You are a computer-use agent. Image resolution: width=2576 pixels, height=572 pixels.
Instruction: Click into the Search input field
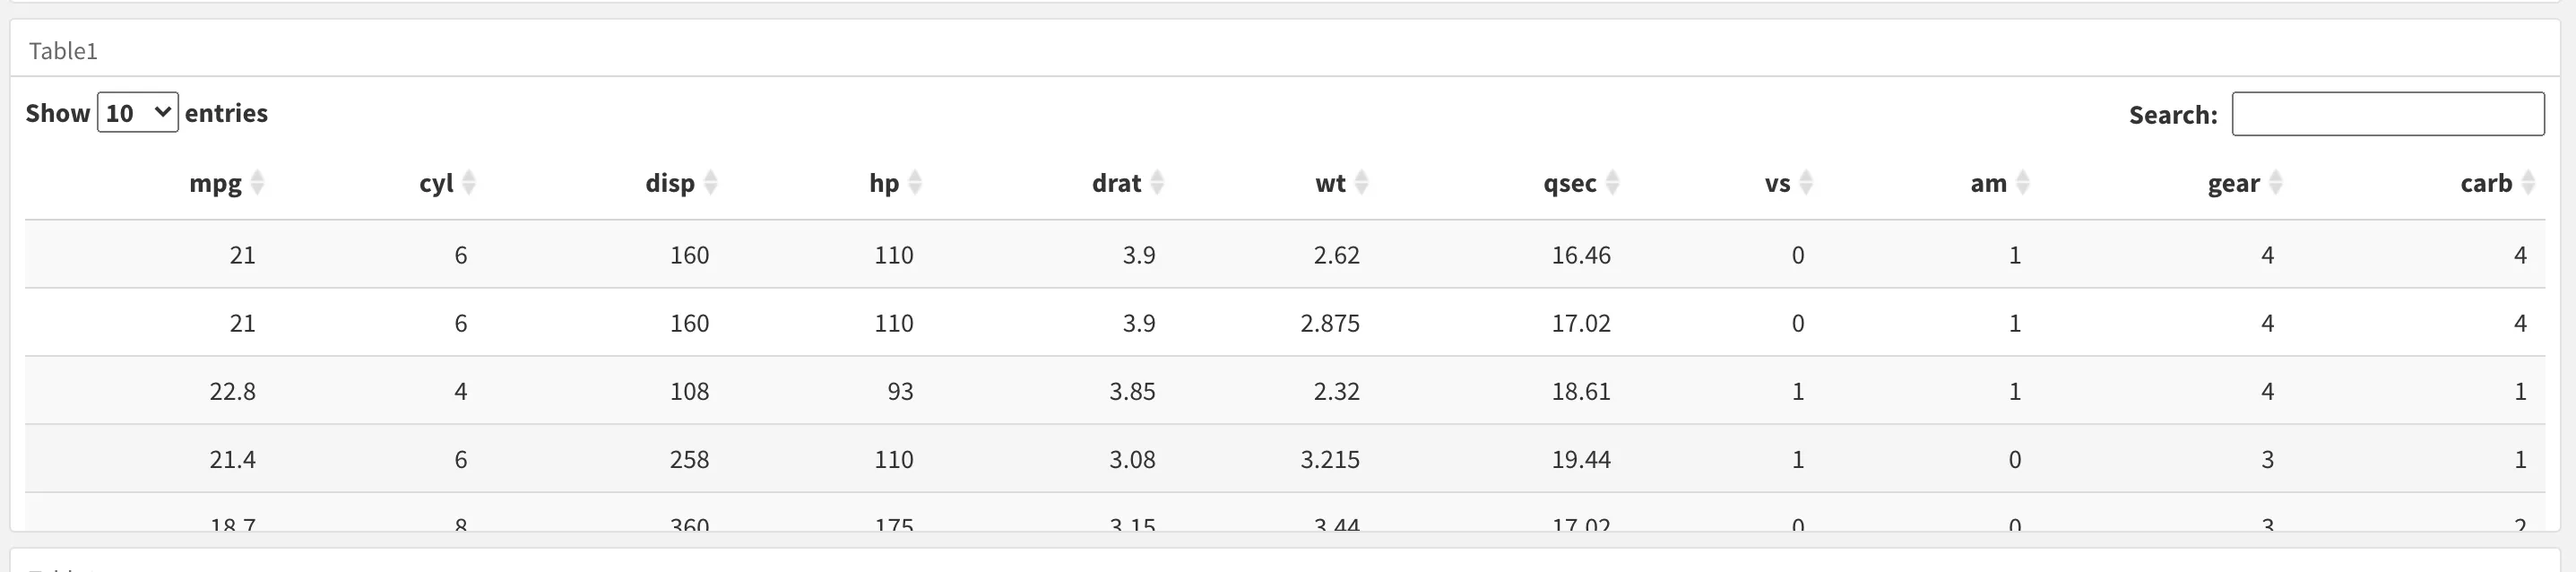click(2387, 114)
